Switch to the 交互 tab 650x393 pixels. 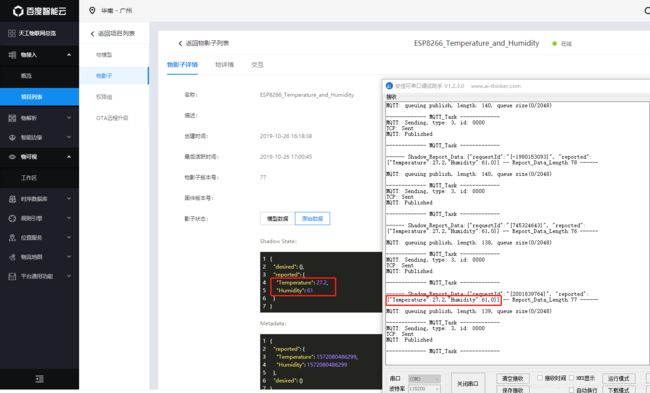pyautogui.click(x=257, y=65)
